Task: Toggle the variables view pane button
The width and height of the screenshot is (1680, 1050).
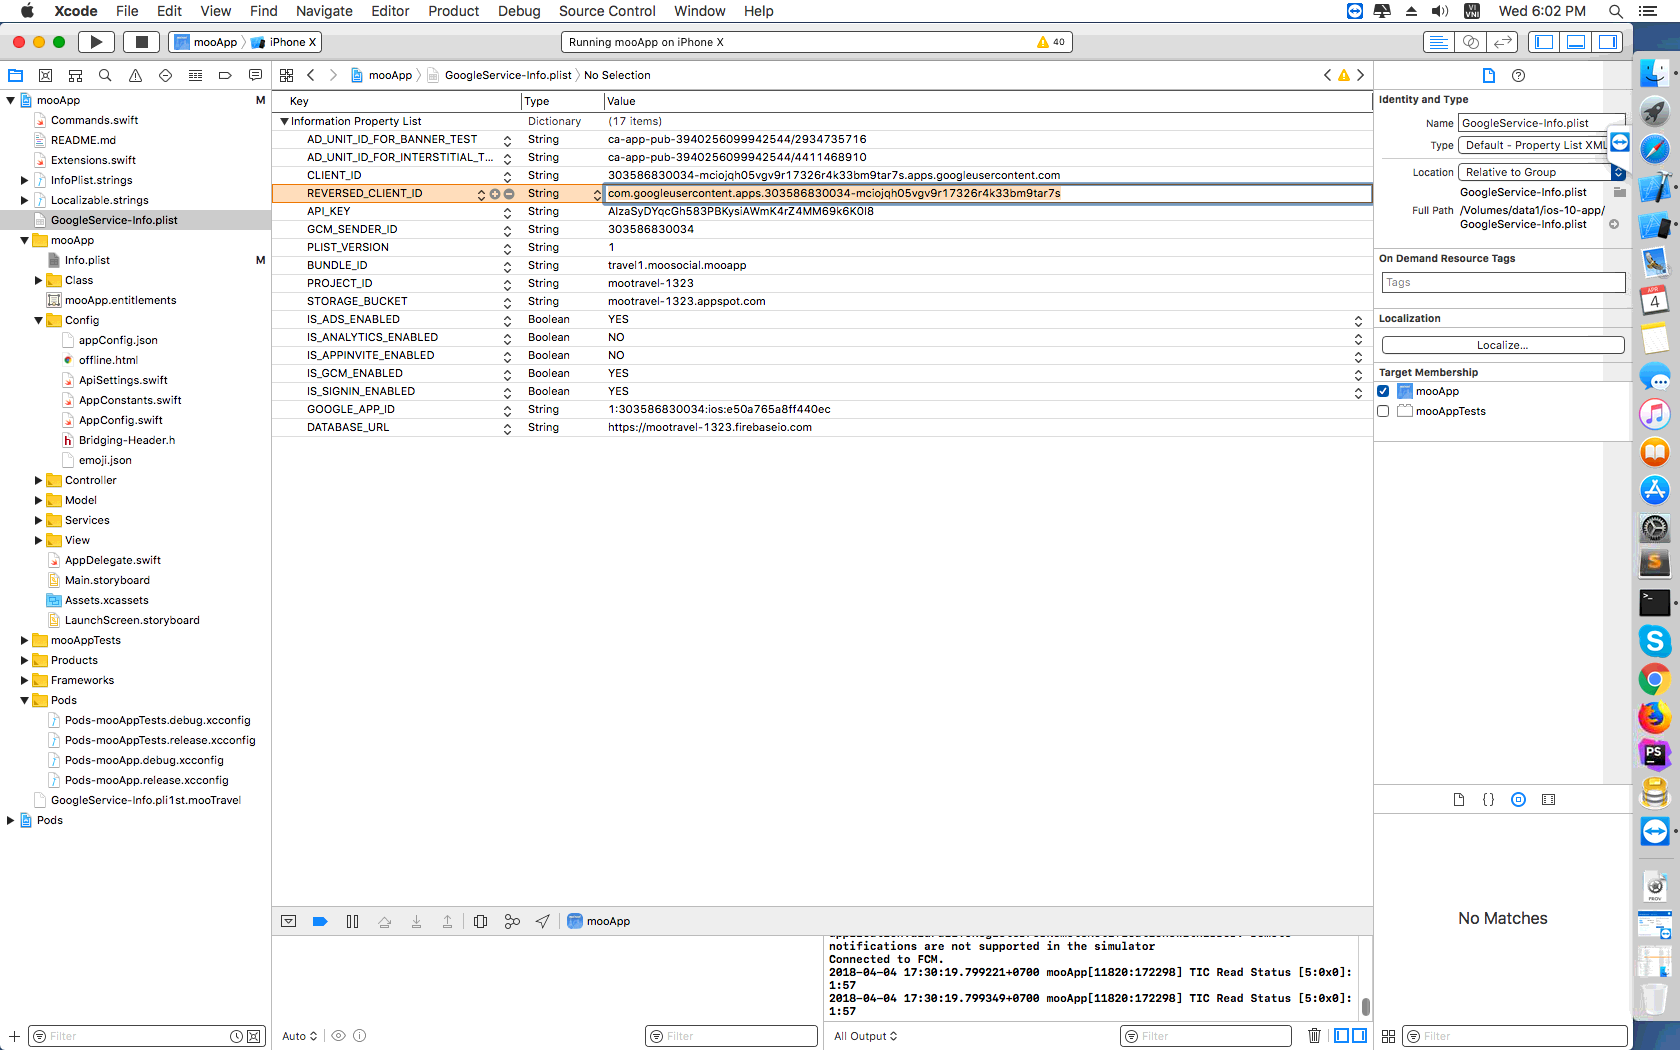Action: [x=1342, y=1036]
